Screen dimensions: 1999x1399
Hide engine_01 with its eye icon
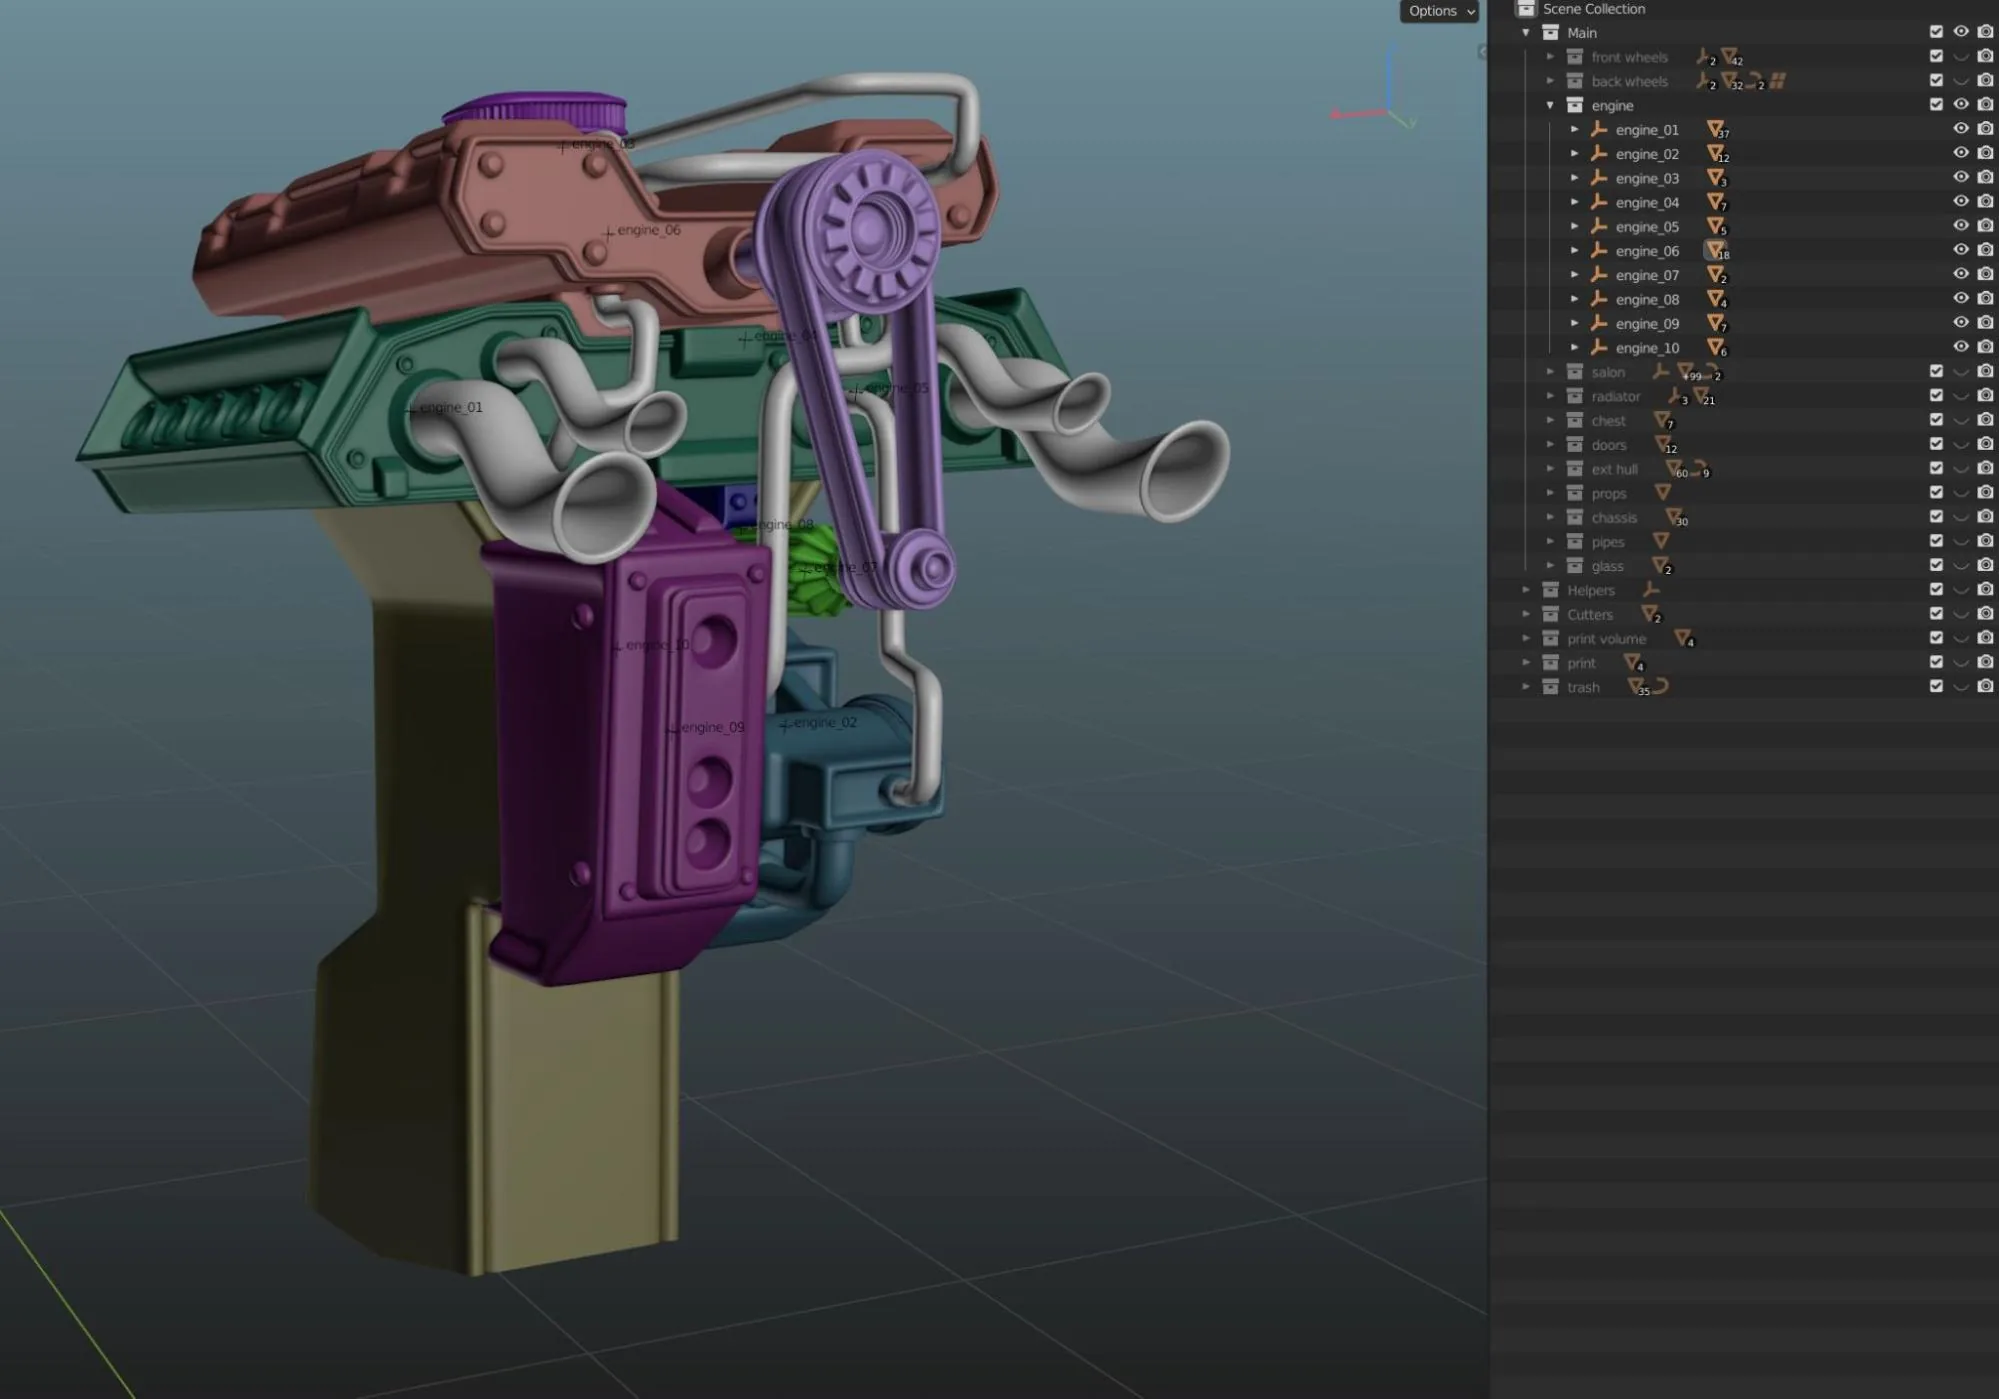pos(1961,129)
